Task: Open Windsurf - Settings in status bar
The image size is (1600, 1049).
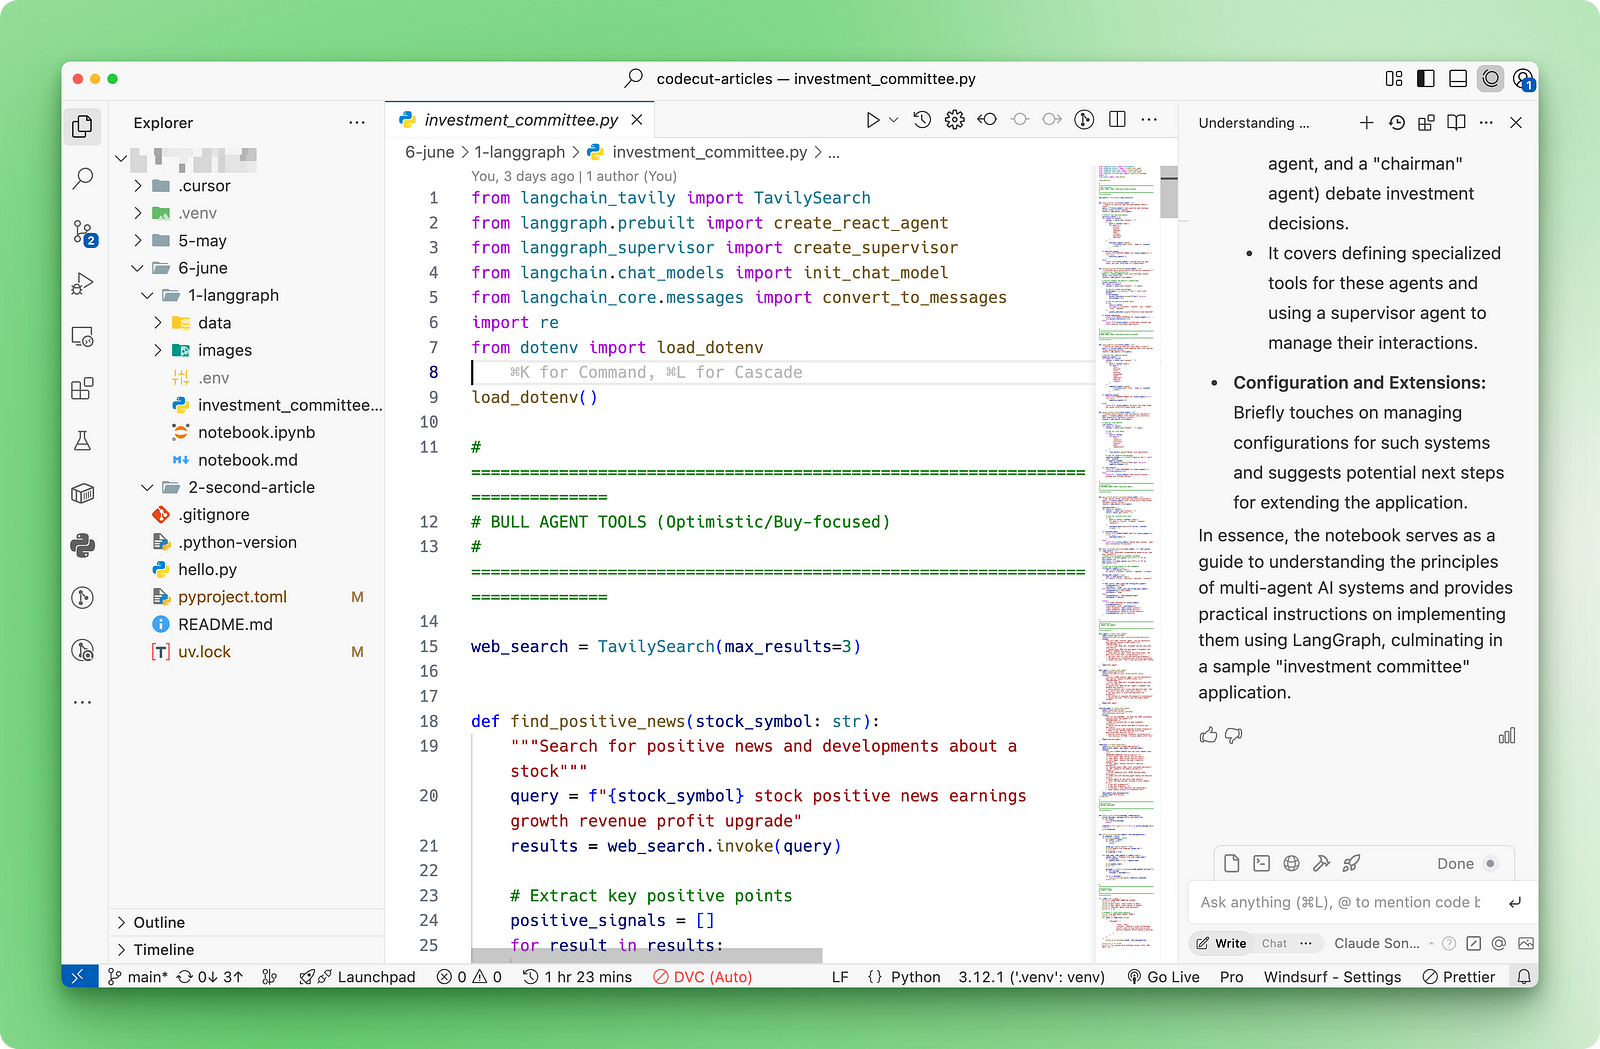Action: [1332, 977]
